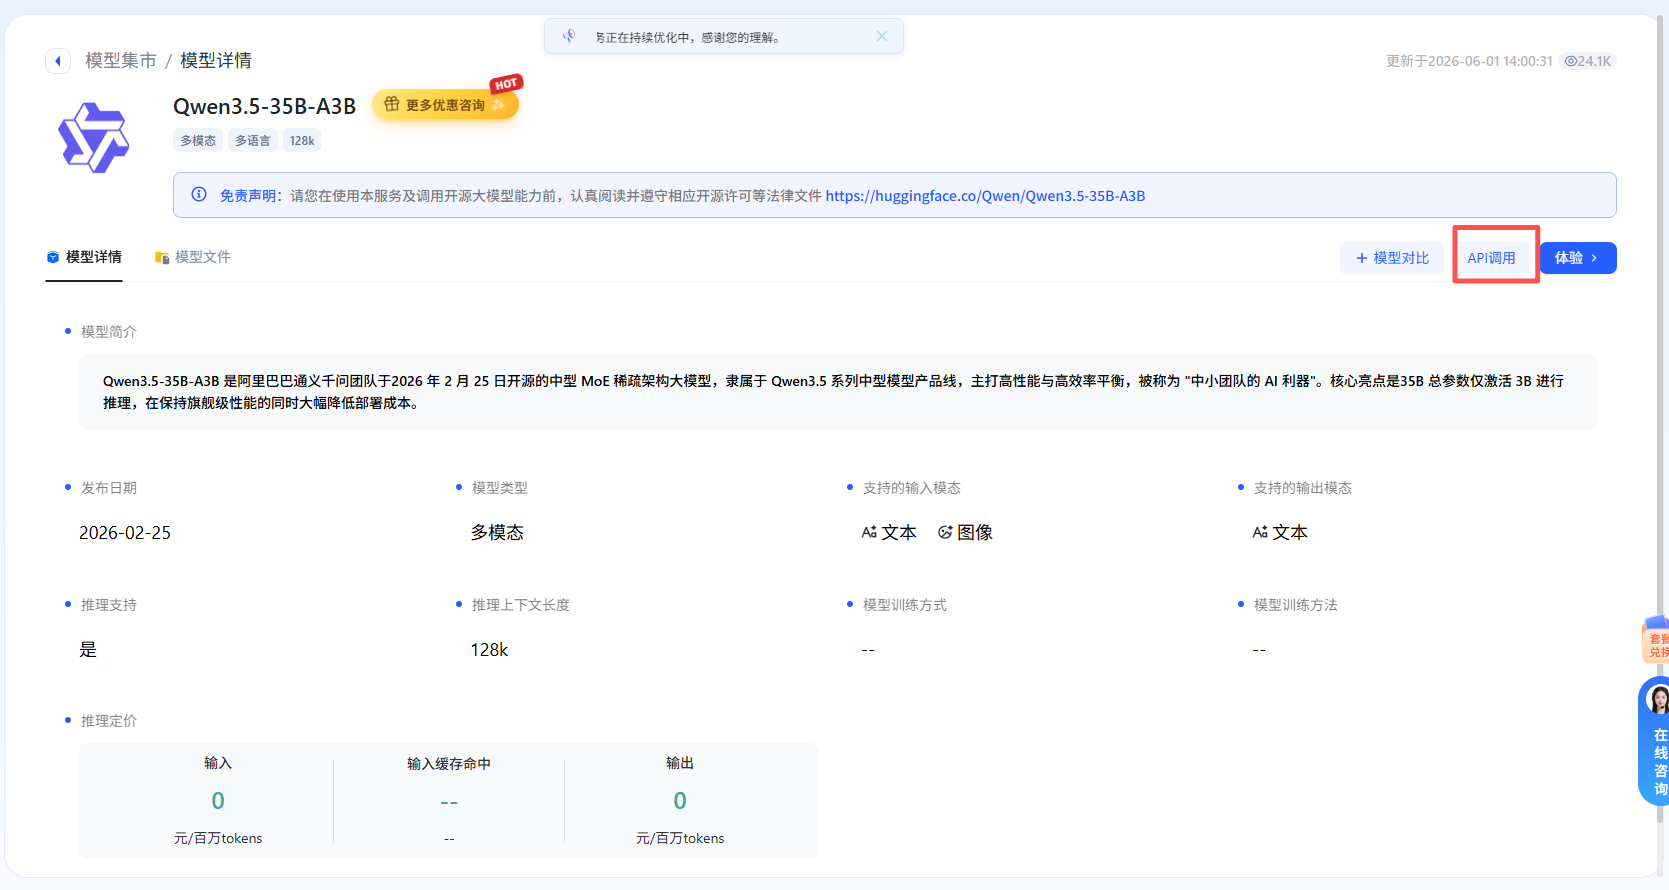Click the 多语言 tag
Screen dimensions: 1669x890
(x=253, y=141)
